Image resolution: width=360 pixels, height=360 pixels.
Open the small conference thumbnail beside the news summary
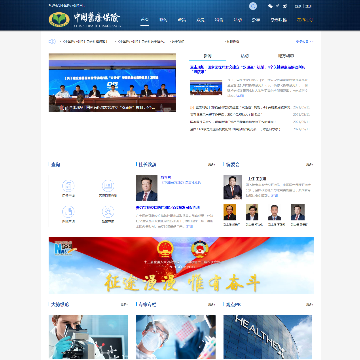(206, 88)
